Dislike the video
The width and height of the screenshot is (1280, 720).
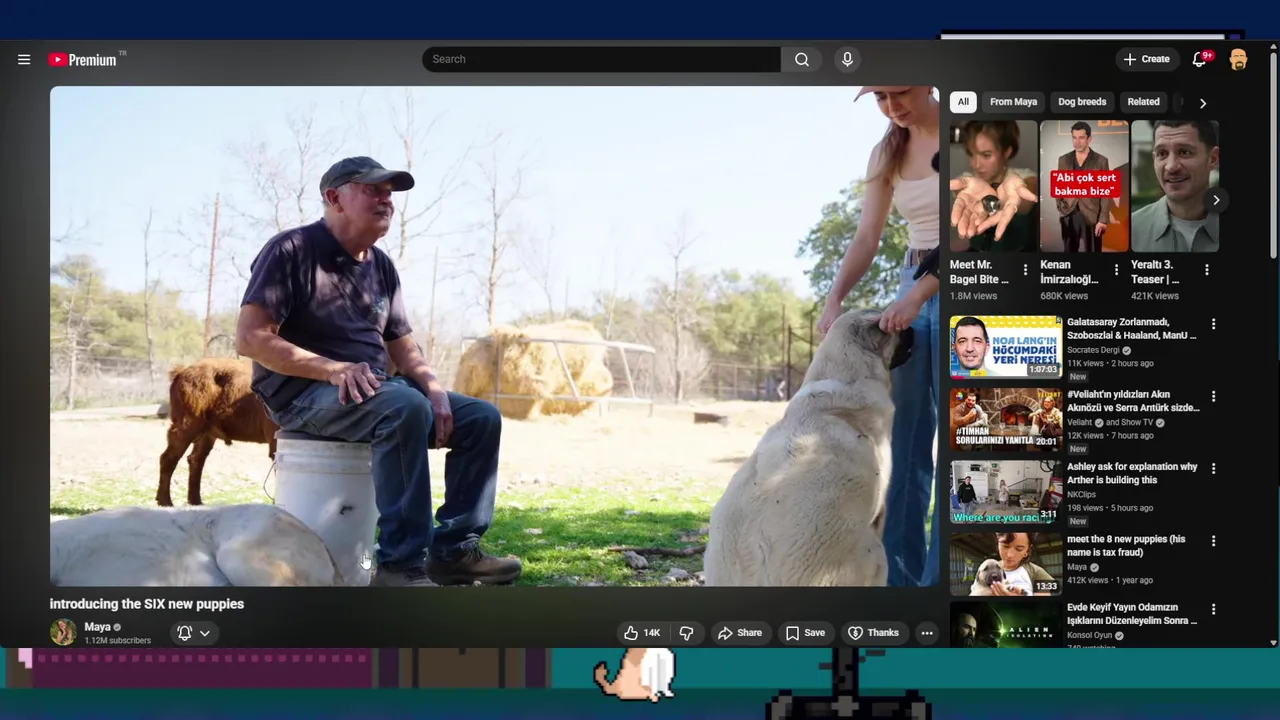click(686, 633)
